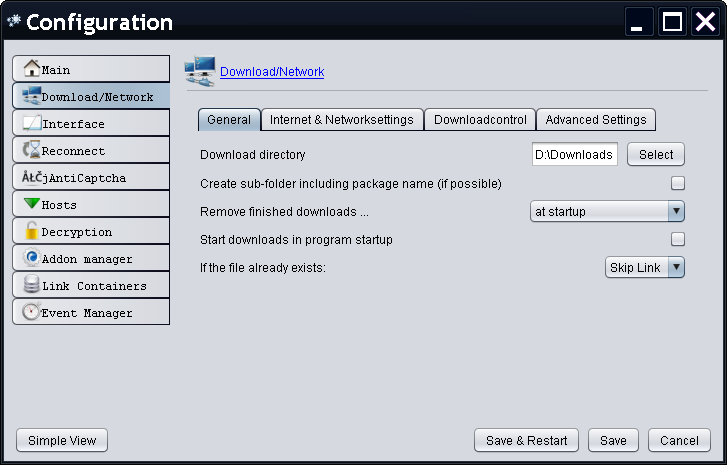727x465 pixels.
Task: Switch to Internet & Networksettings tab
Action: click(341, 120)
